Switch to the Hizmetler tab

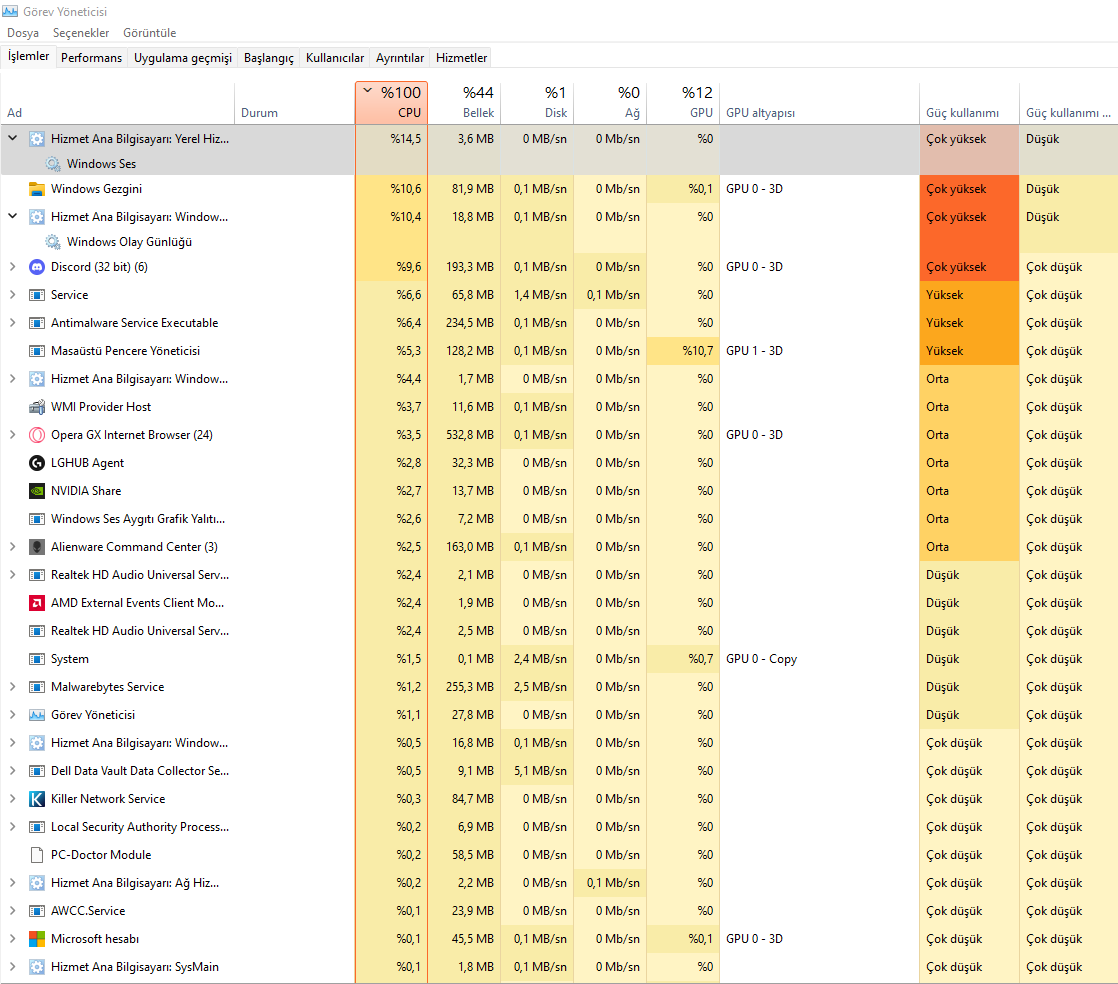pos(461,58)
